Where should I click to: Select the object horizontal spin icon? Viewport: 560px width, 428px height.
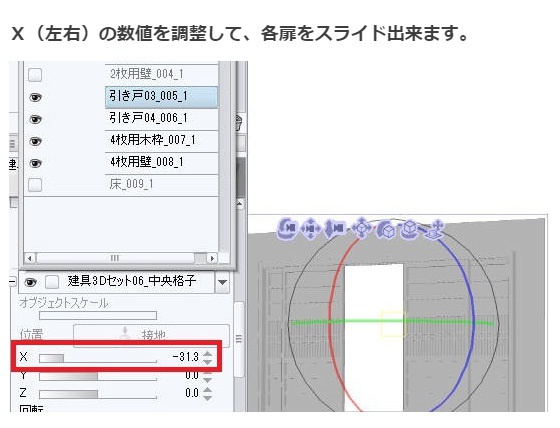[409, 229]
